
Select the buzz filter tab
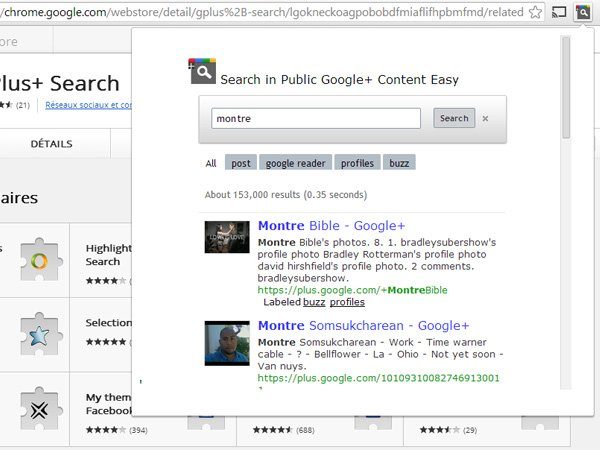click(x=399, y=163)
